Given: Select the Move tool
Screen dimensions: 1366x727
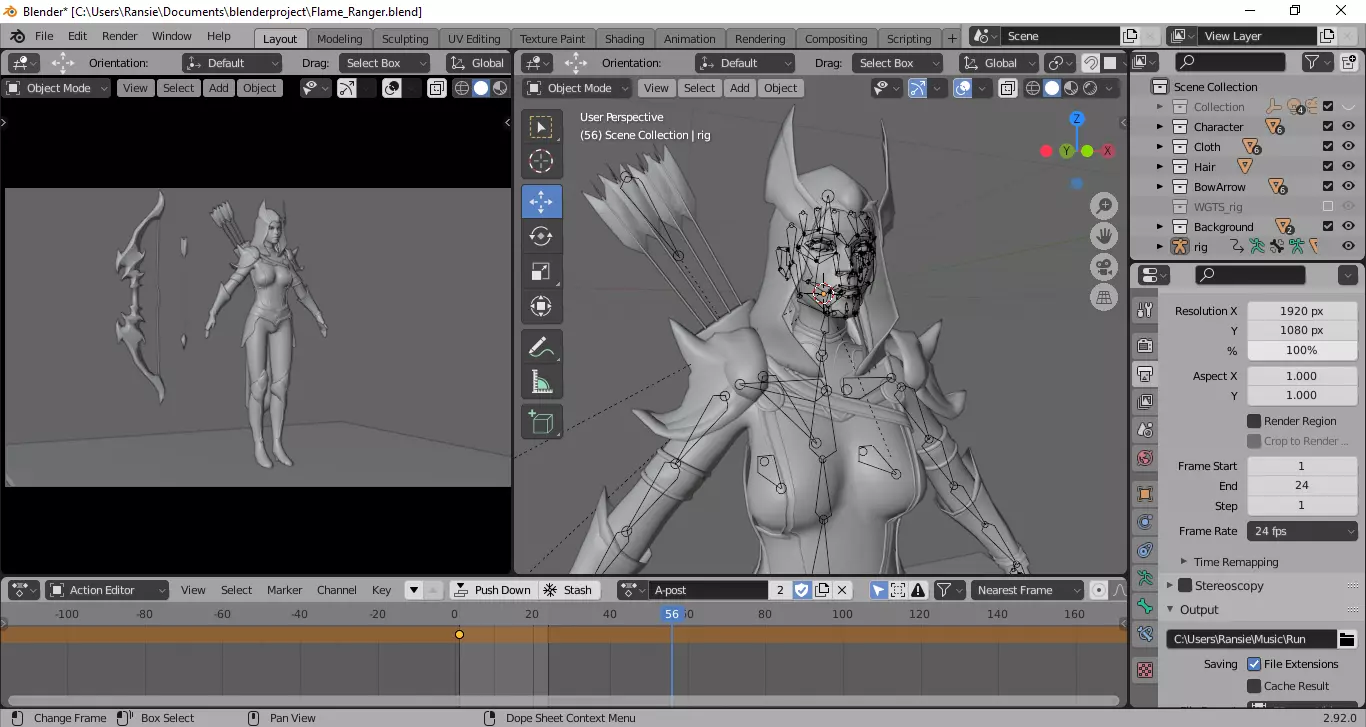Looking at the screenshot, I should (541, 201).
